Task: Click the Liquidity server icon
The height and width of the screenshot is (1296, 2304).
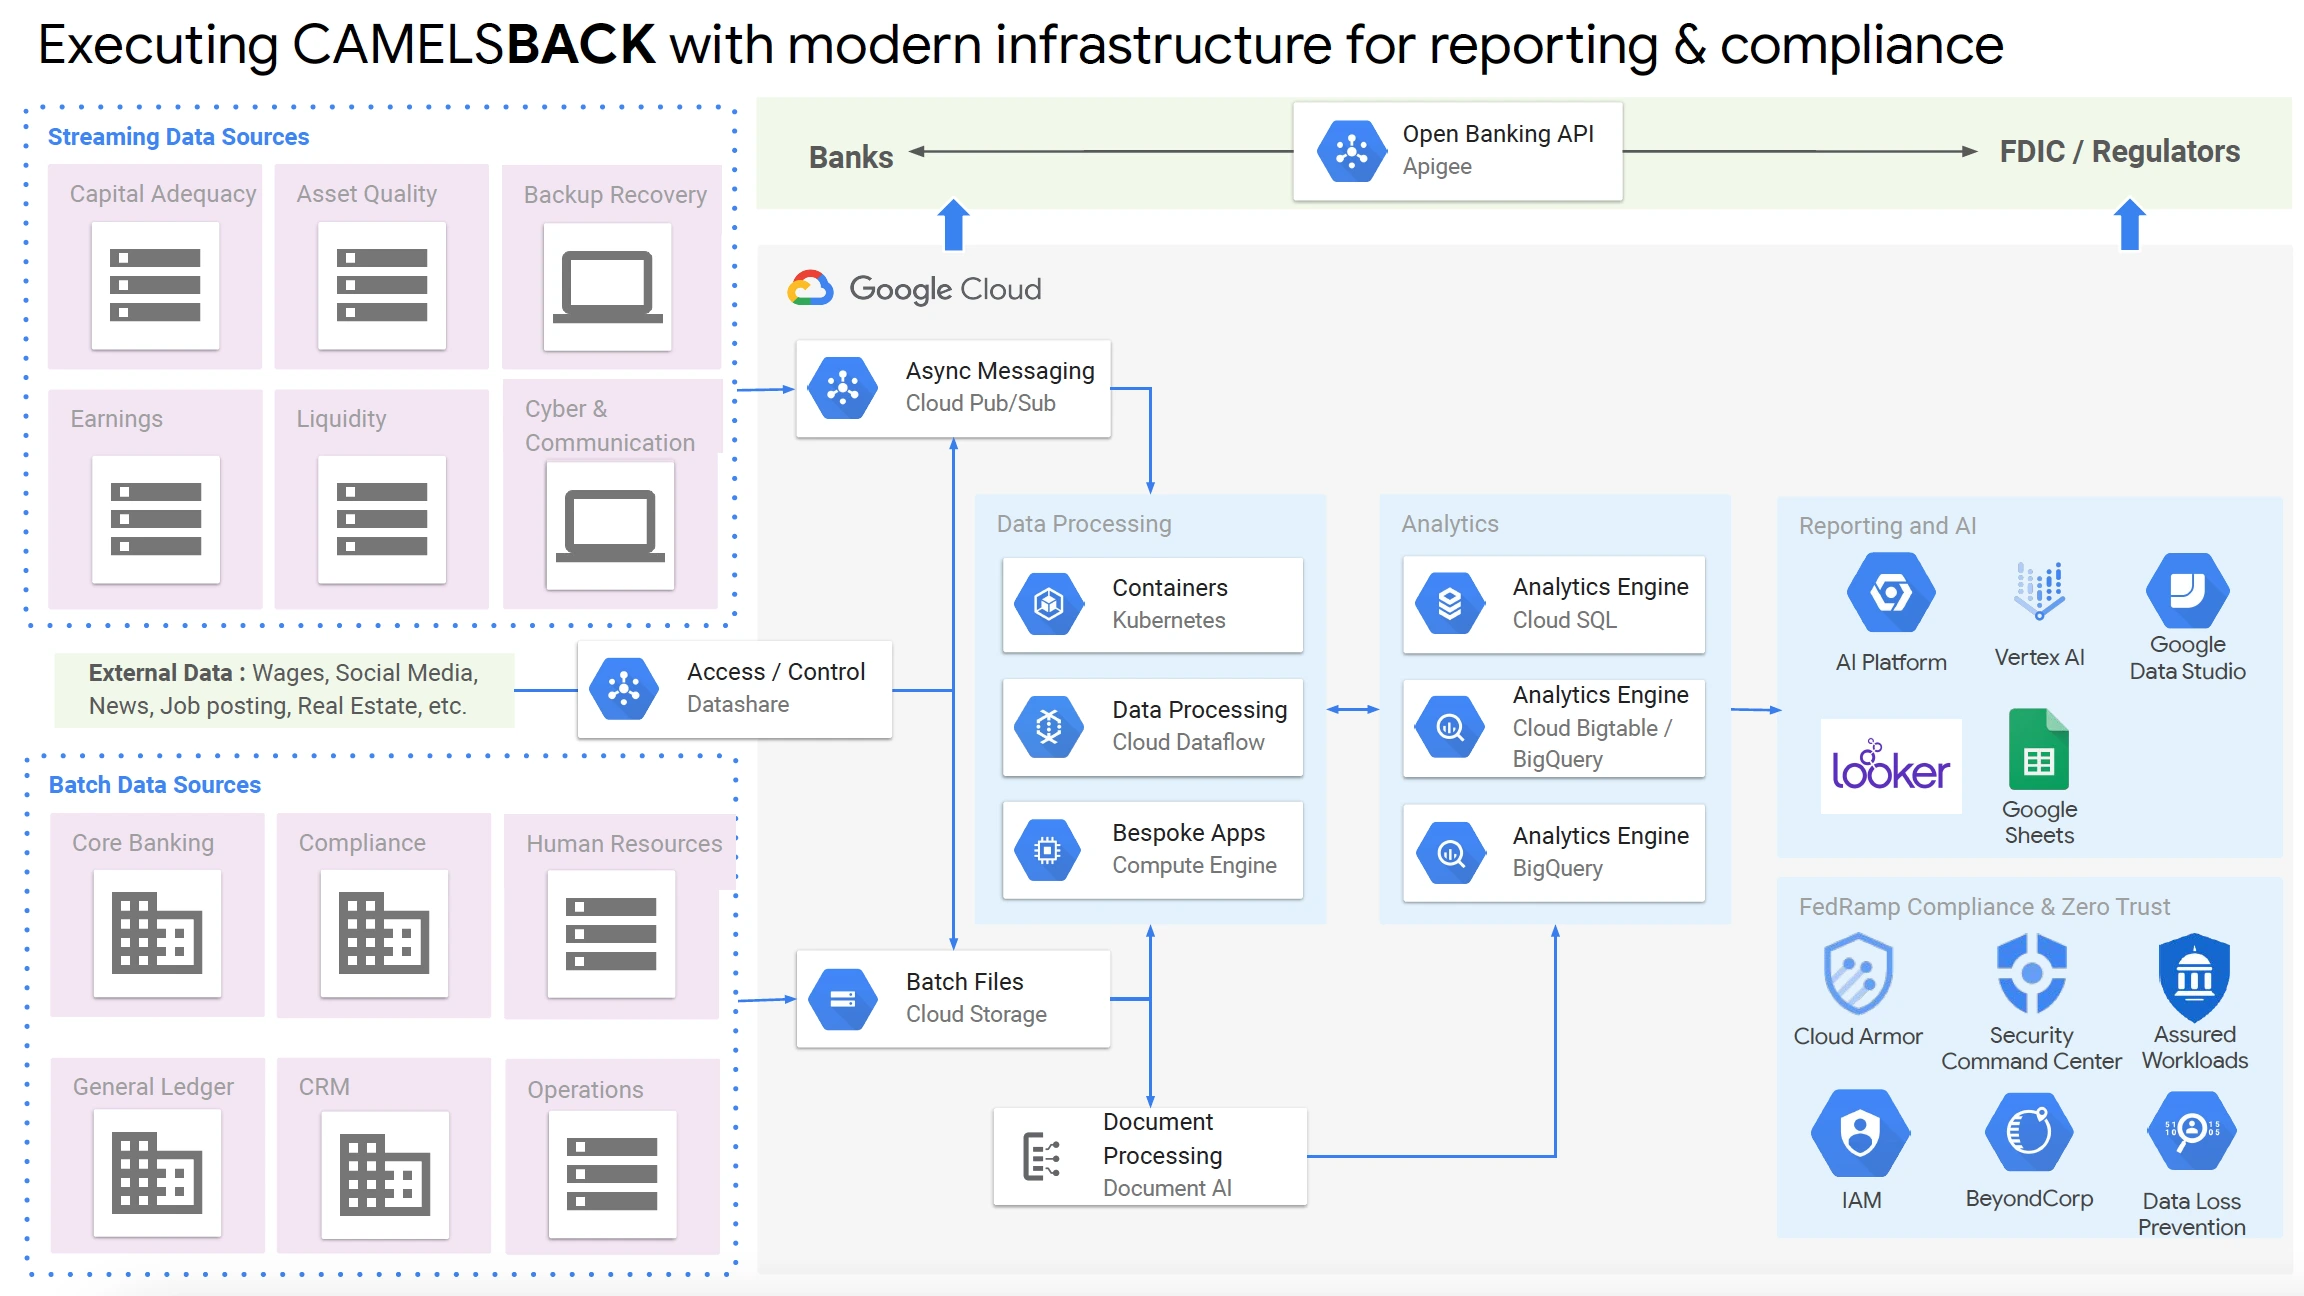Action: tap(382, 520)
